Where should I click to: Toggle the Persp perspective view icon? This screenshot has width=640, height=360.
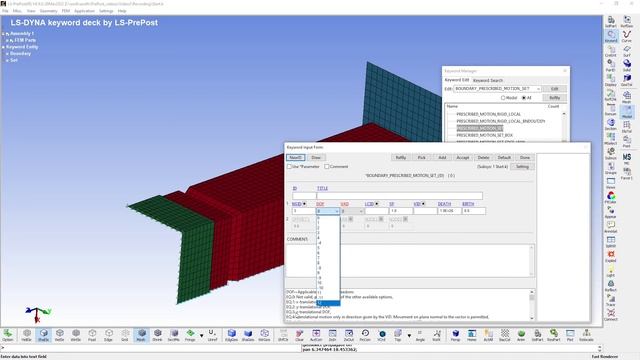click(x=456, y=335)
